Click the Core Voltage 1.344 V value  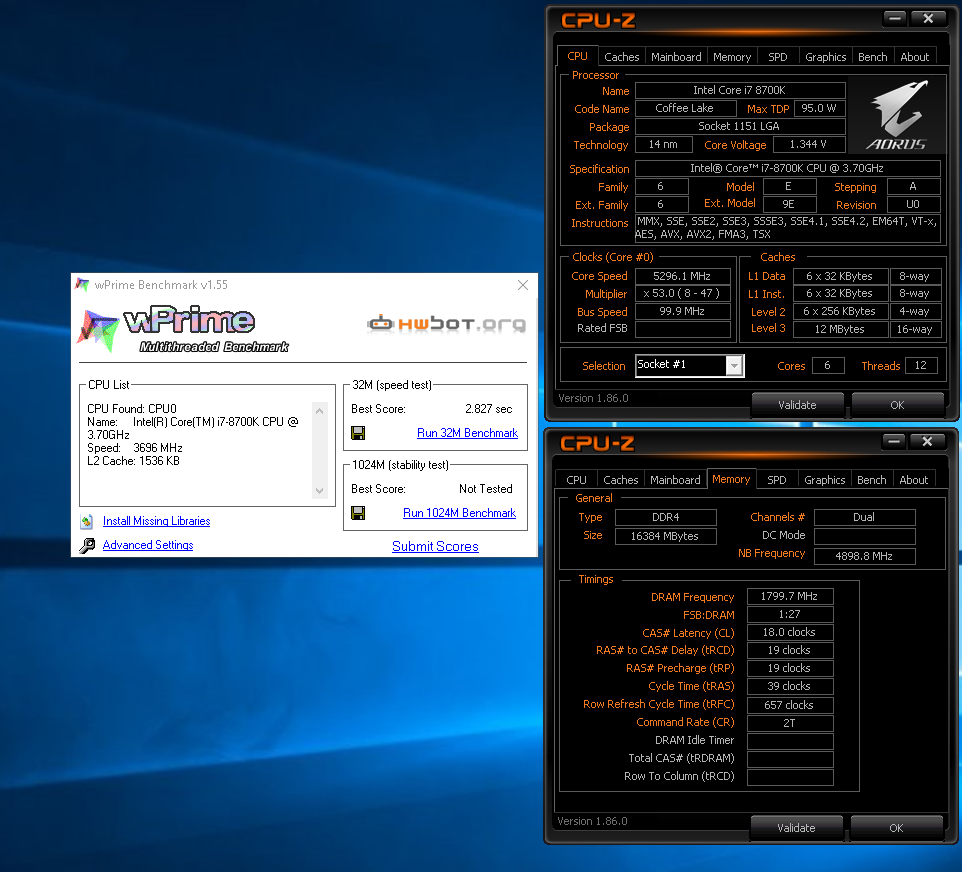point(809,145)
